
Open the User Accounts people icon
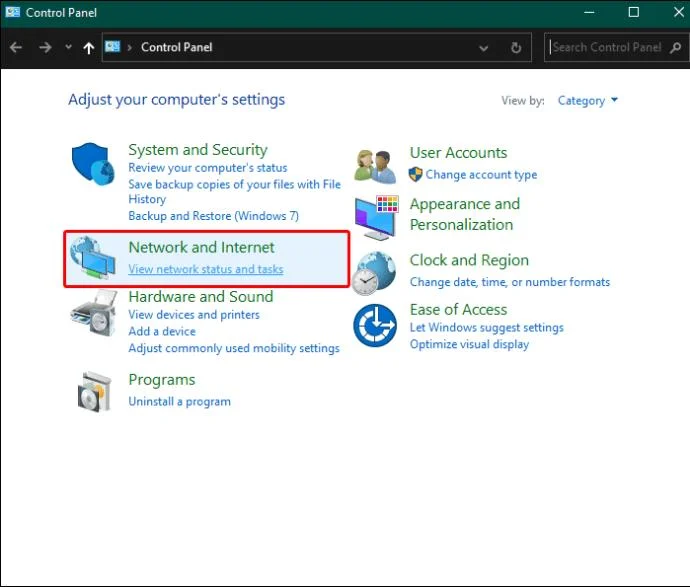375,166
